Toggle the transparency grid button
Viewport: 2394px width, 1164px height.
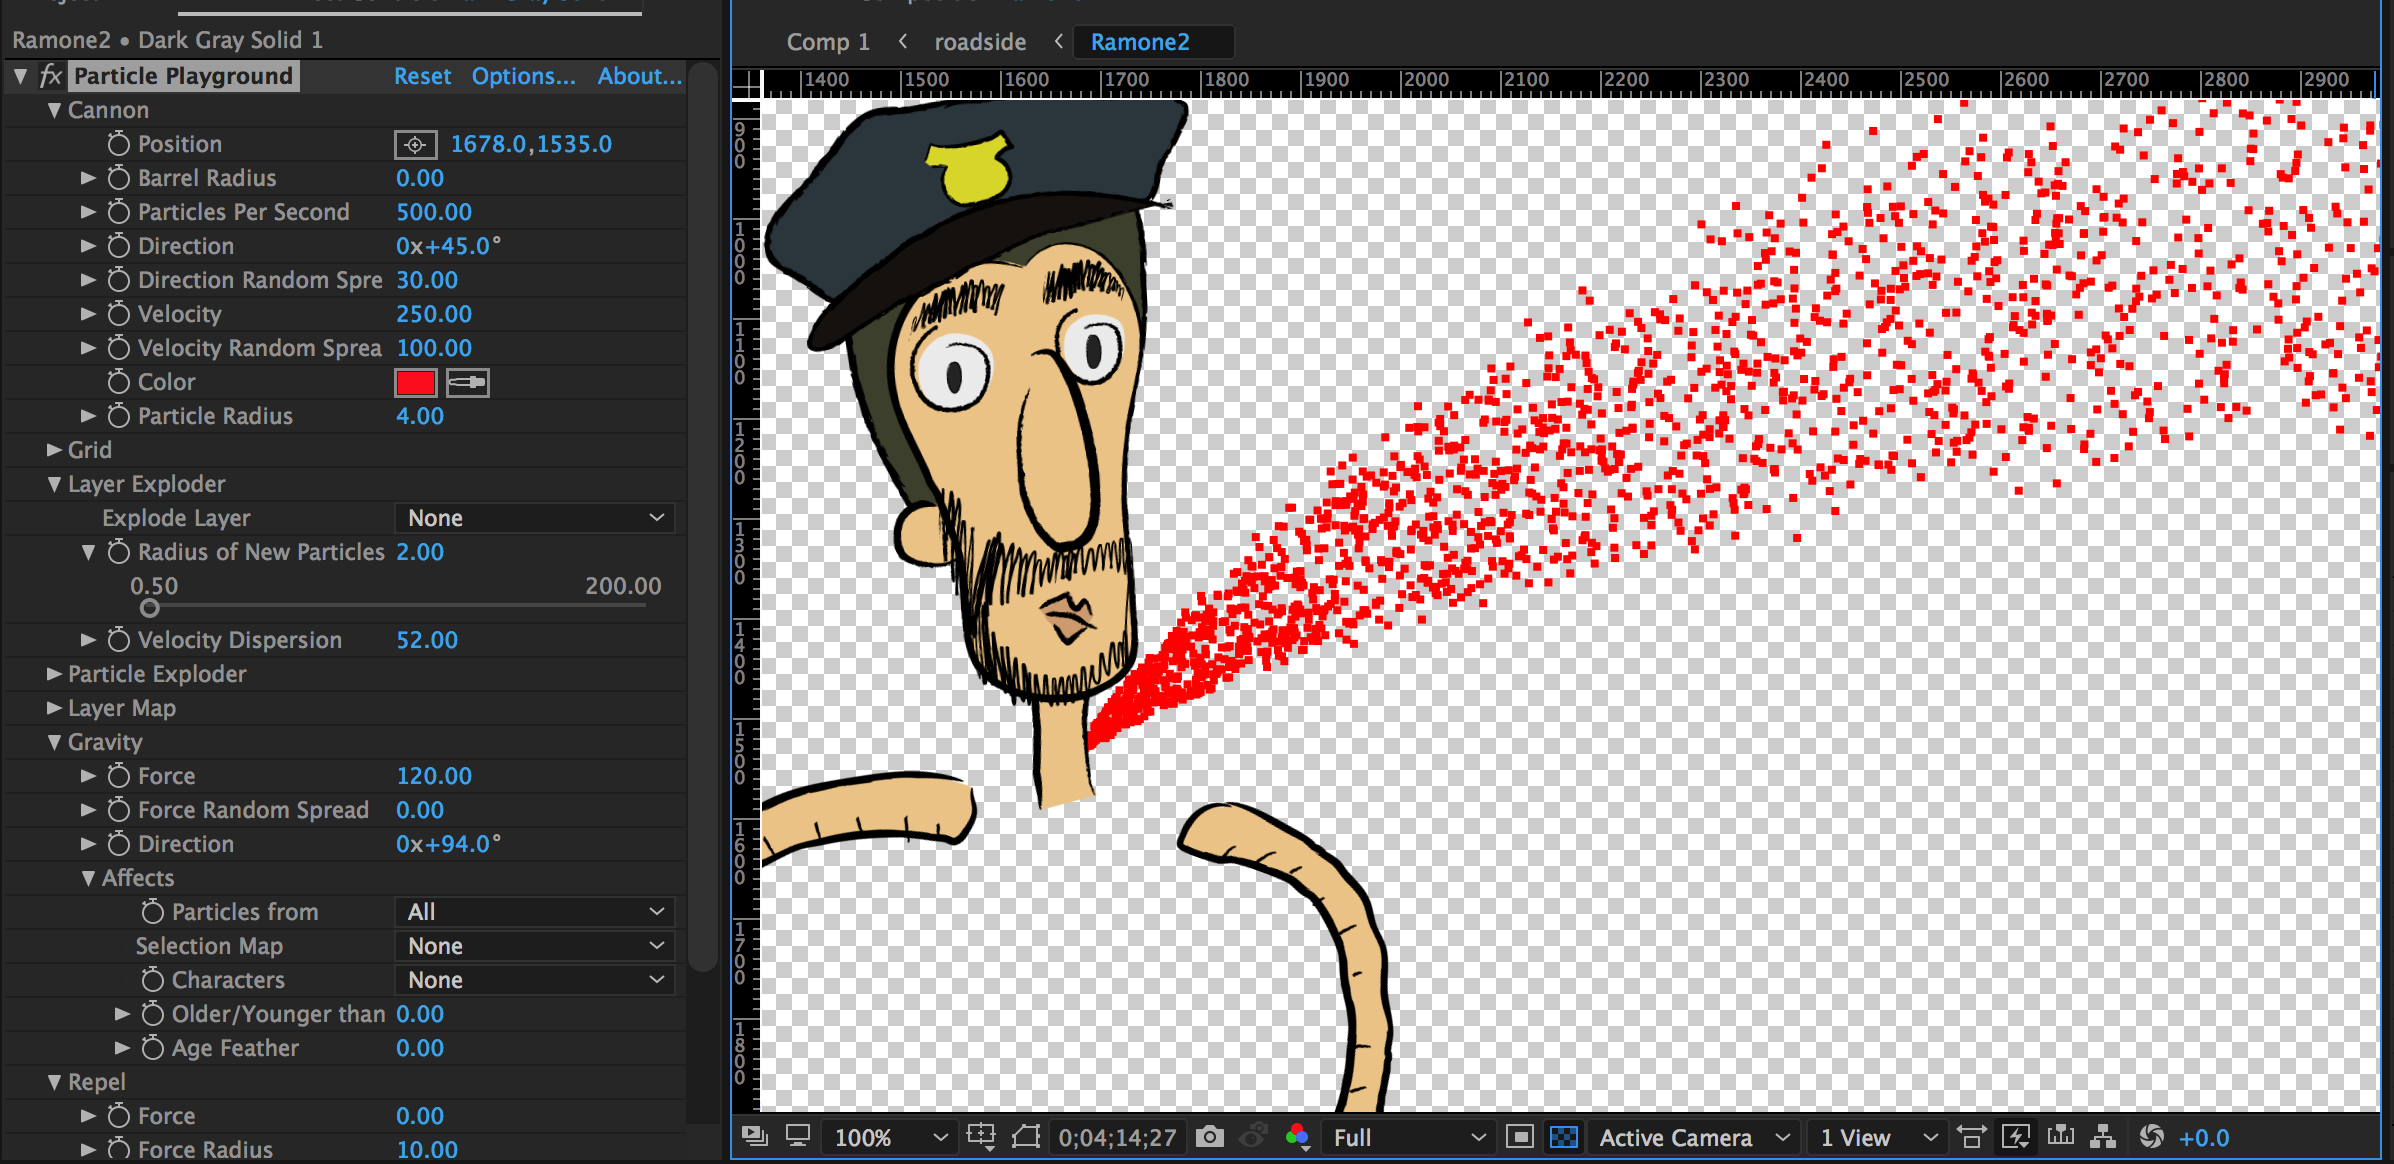(1563, 1137)
